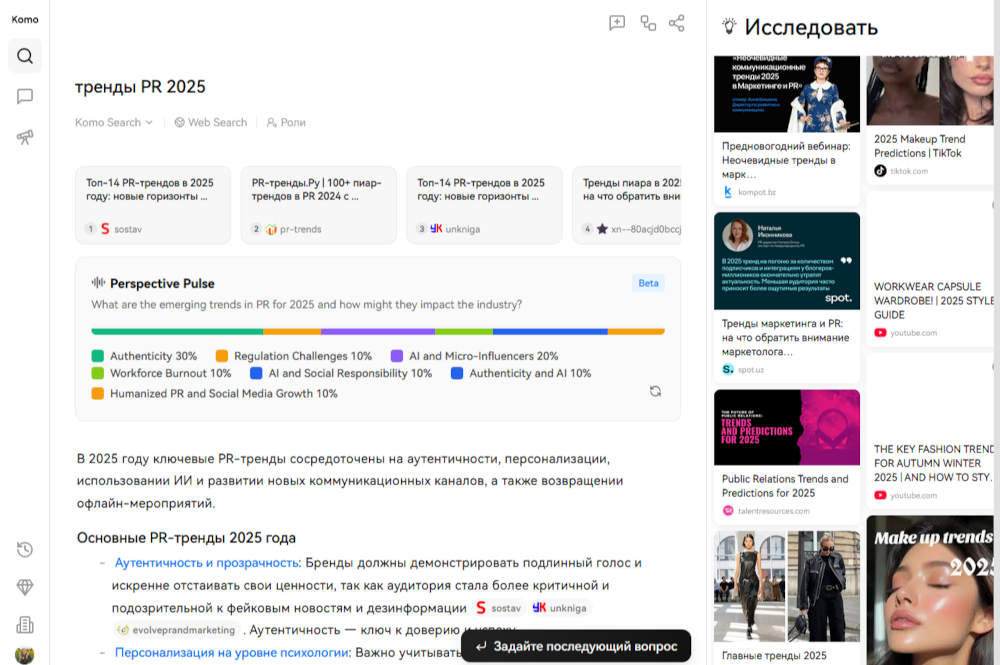Click the purple segment of the pulse bar
1000x665 pixels.
coord(378,332)
